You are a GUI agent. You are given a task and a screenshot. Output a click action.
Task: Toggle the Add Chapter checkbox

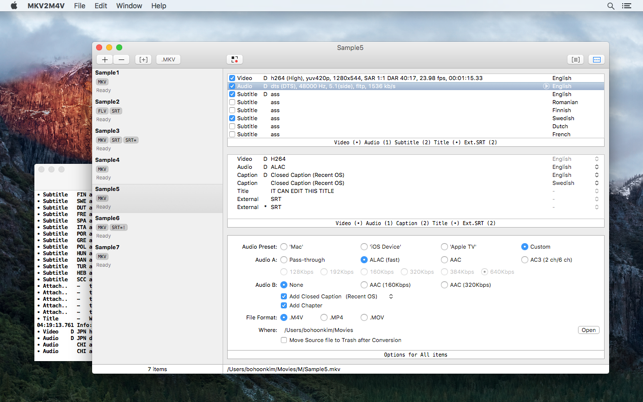(x=284, y=305)
